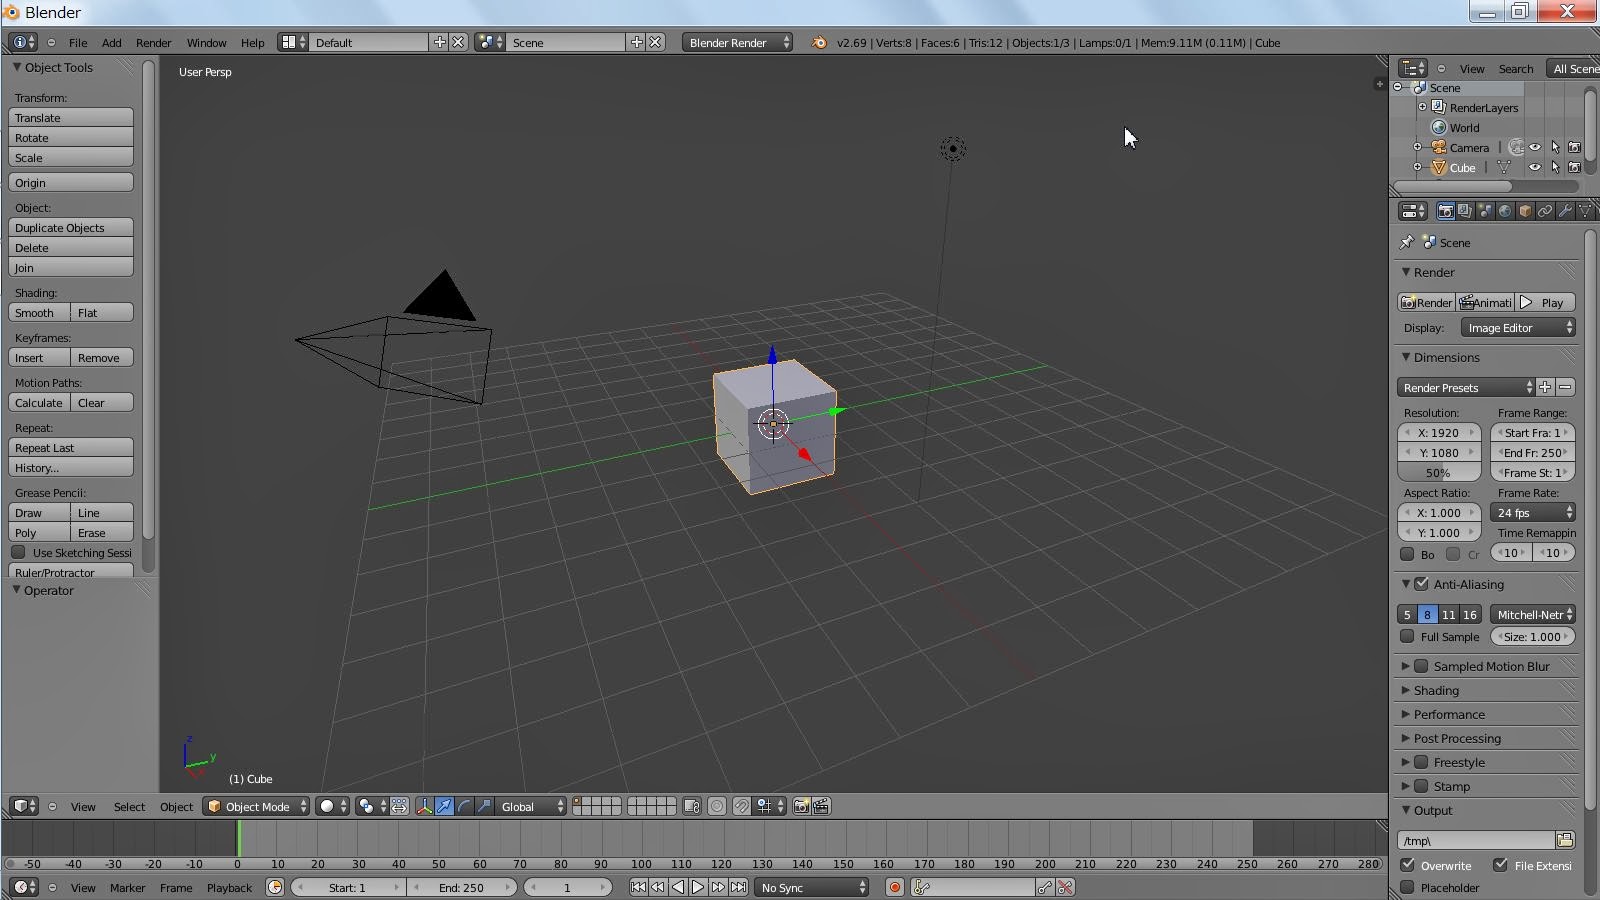Select the scale manipulator icon
1600x900 pixels.
pyautogui.click(x=484, y=806)
